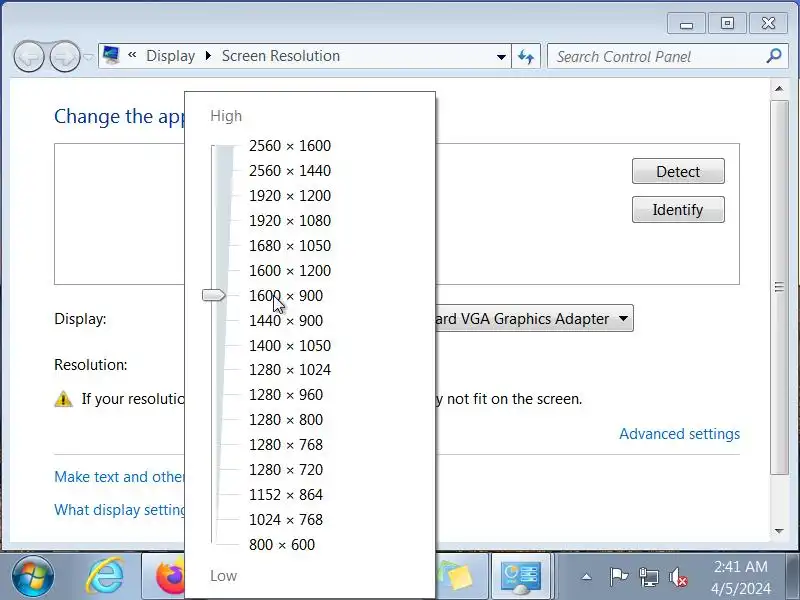Image resolution: width=800 pixels, height=600 pixels.
Task: Click the resolution warning triangle icon
Action: (x=63, y=399)
